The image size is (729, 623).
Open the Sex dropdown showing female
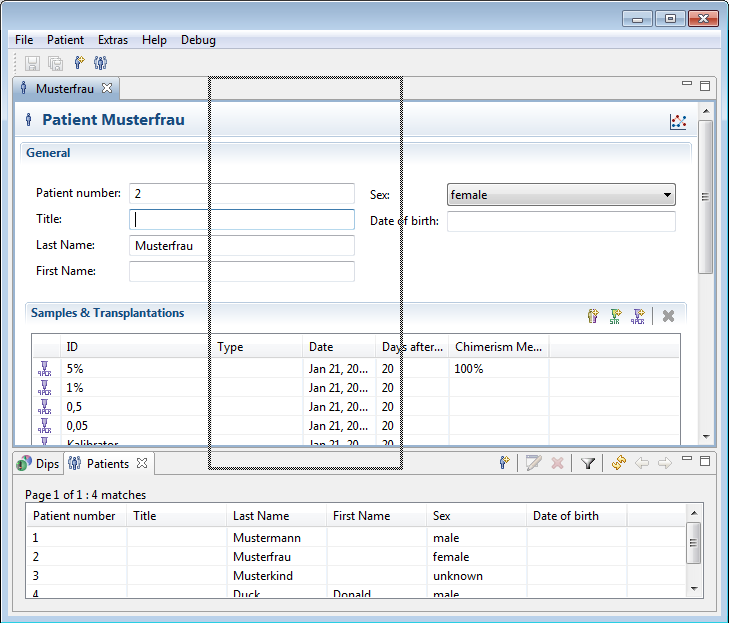[x=560, y=195]
